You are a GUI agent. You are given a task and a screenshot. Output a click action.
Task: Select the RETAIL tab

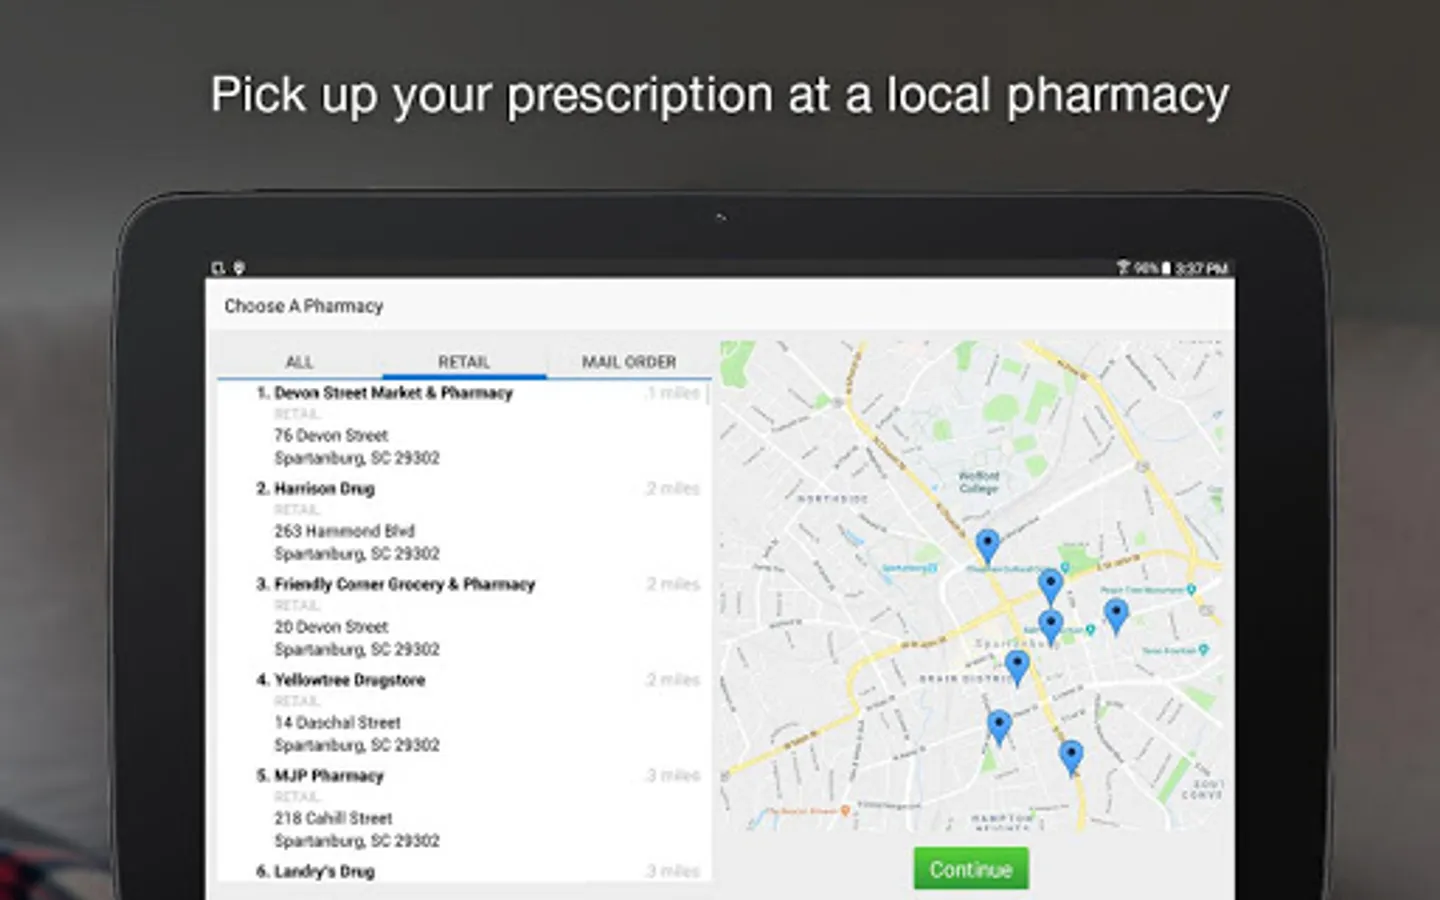pos(464,361)
